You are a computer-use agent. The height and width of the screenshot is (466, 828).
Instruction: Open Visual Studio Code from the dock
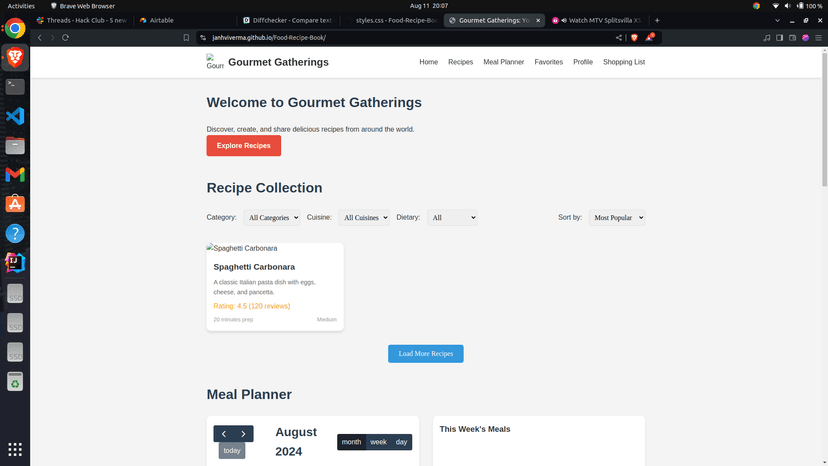click(15, 116)
